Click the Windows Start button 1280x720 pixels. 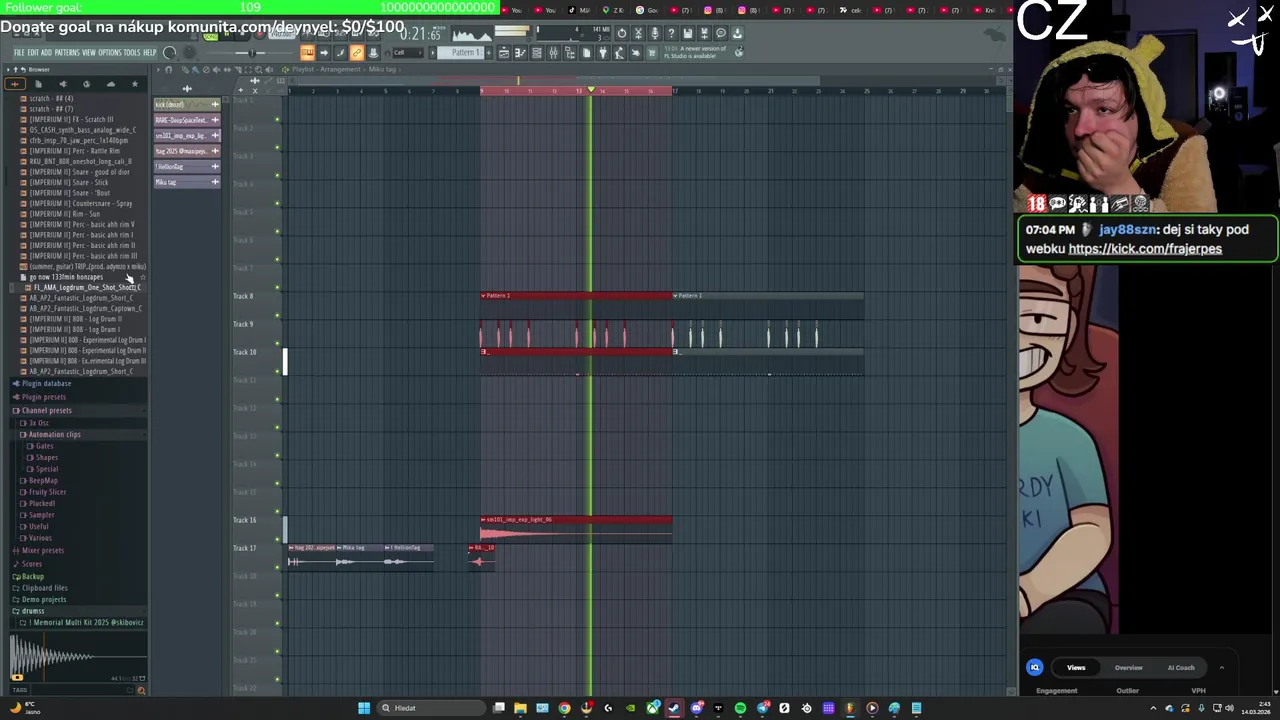point(364,708)
